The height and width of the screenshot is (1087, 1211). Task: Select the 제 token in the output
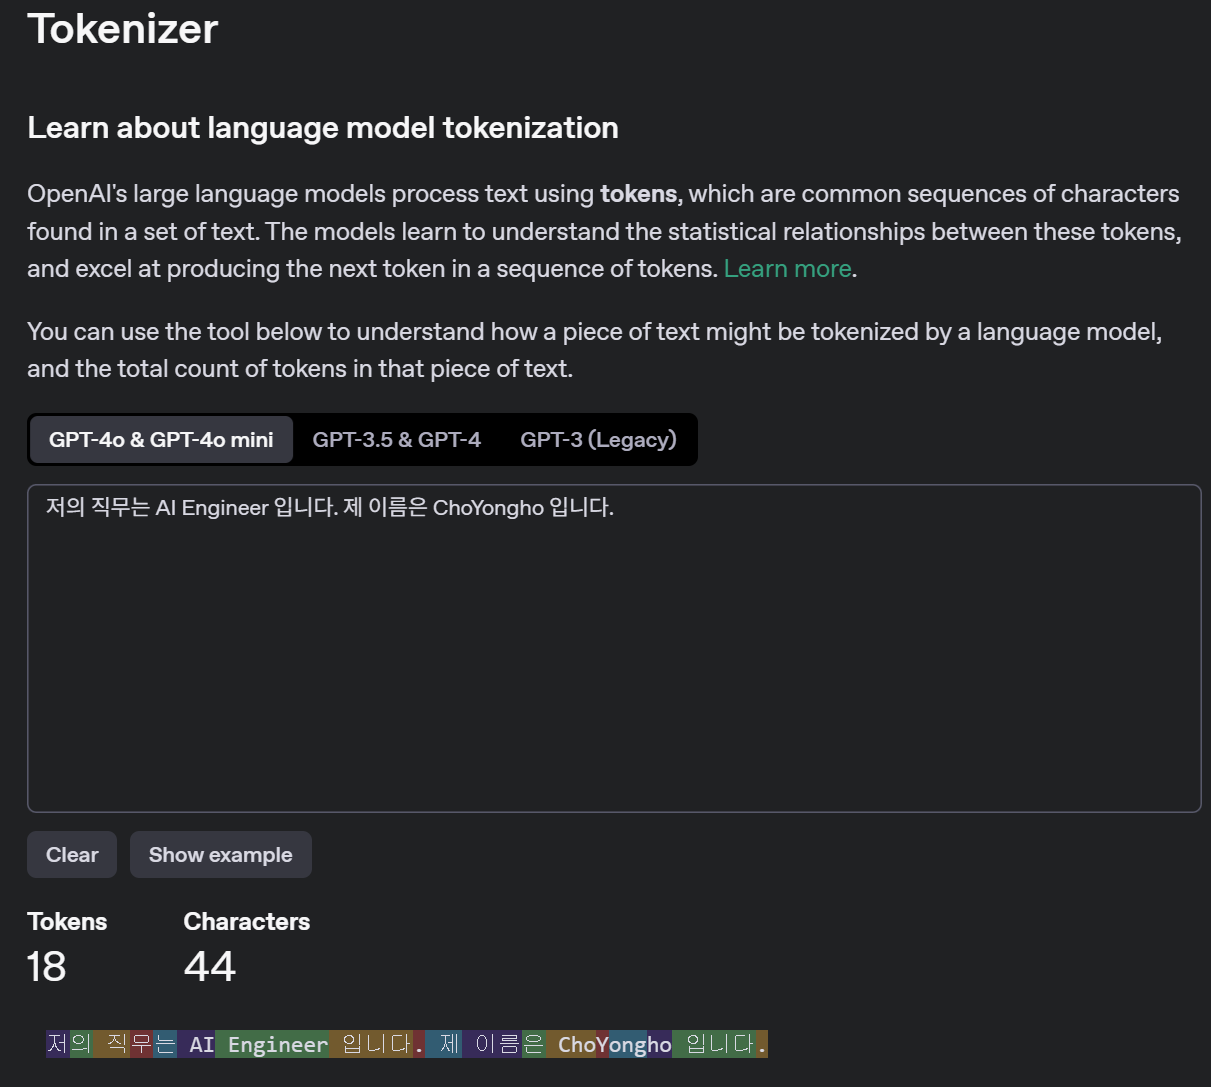[444, 1044]
